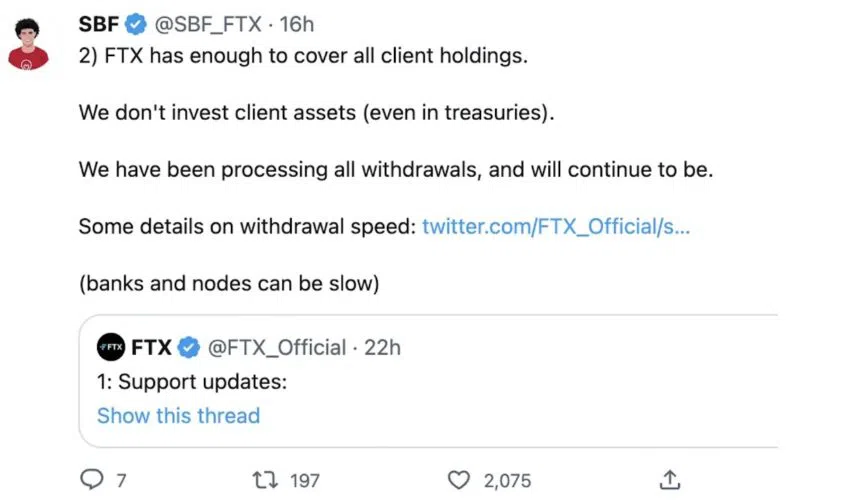
Task: Open the @FTX_Official handle
Action: pos(277,347)
